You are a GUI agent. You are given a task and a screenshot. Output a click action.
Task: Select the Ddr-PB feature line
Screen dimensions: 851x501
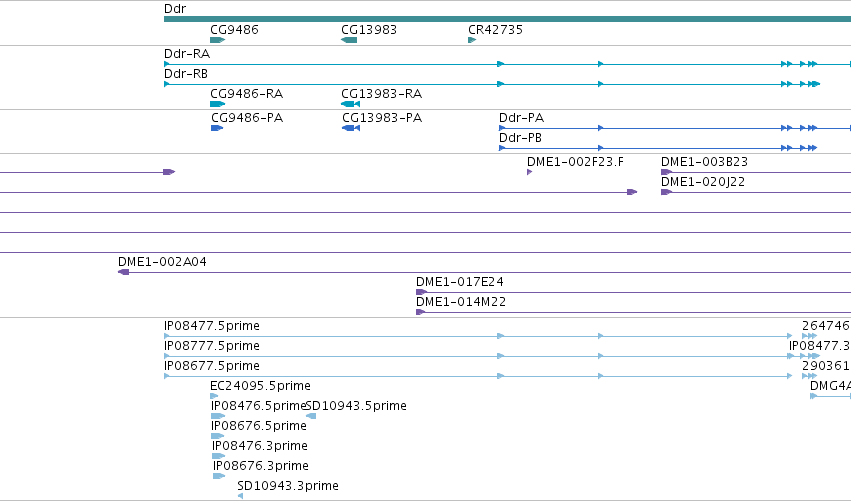[x=658, y=148]
